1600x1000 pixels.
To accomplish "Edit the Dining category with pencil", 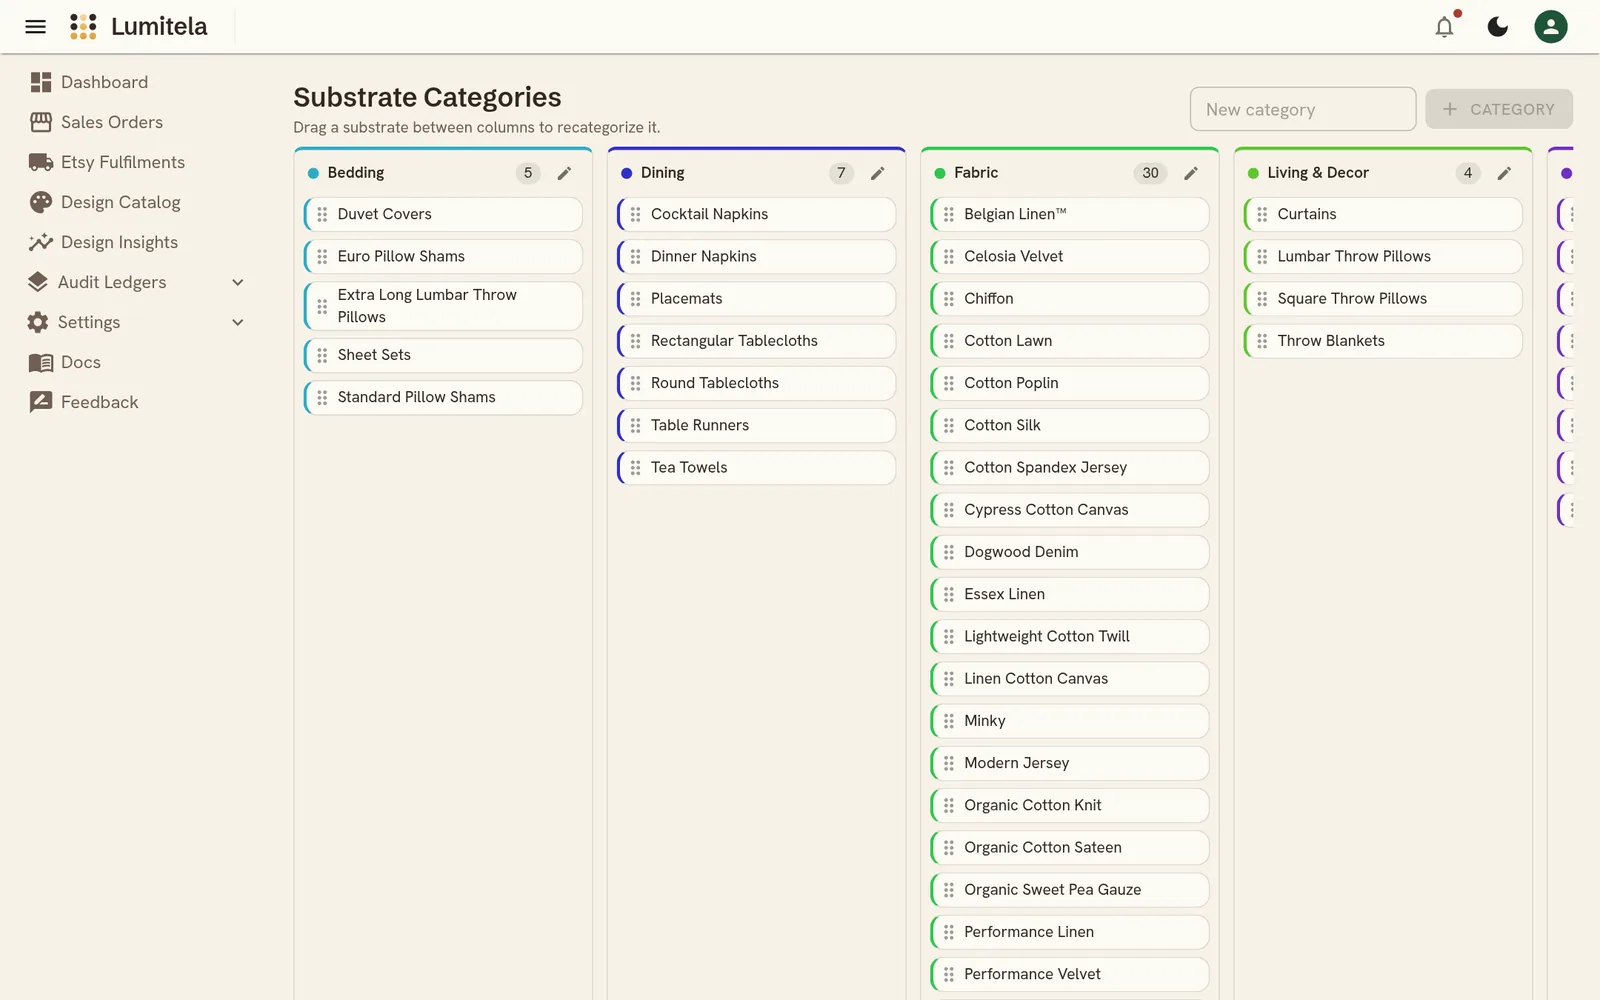I will [x=878, y=173].
